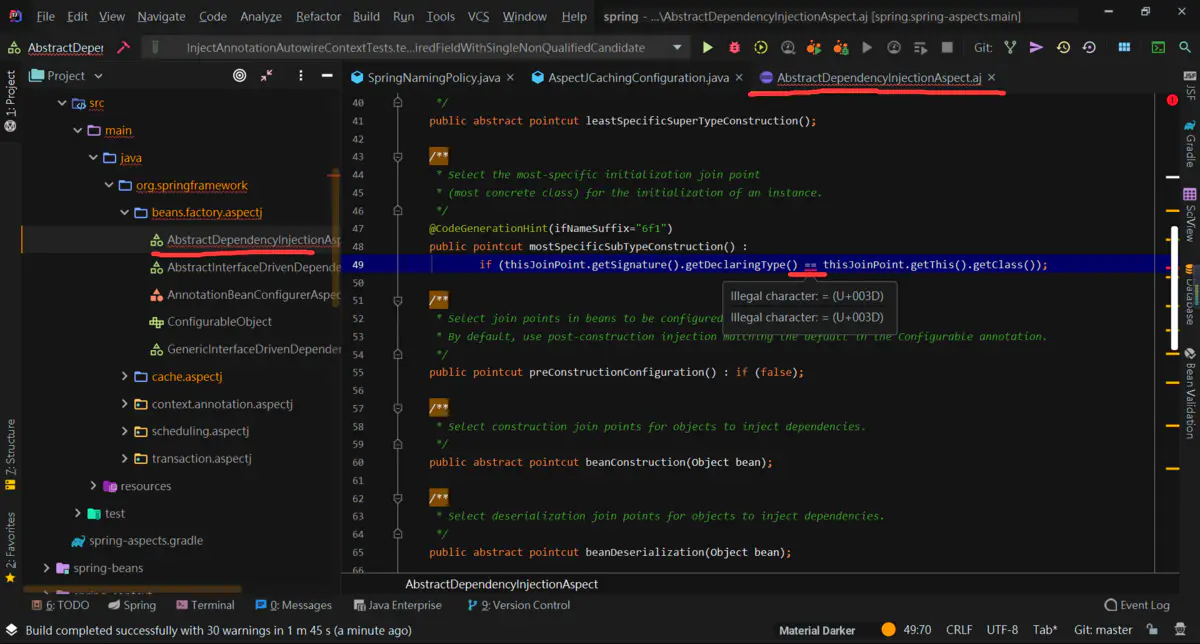The width and height of the screenshot is (1200, 644).
Task: Open Search Everywhere magnifier icon
Action: (1186, 48)
